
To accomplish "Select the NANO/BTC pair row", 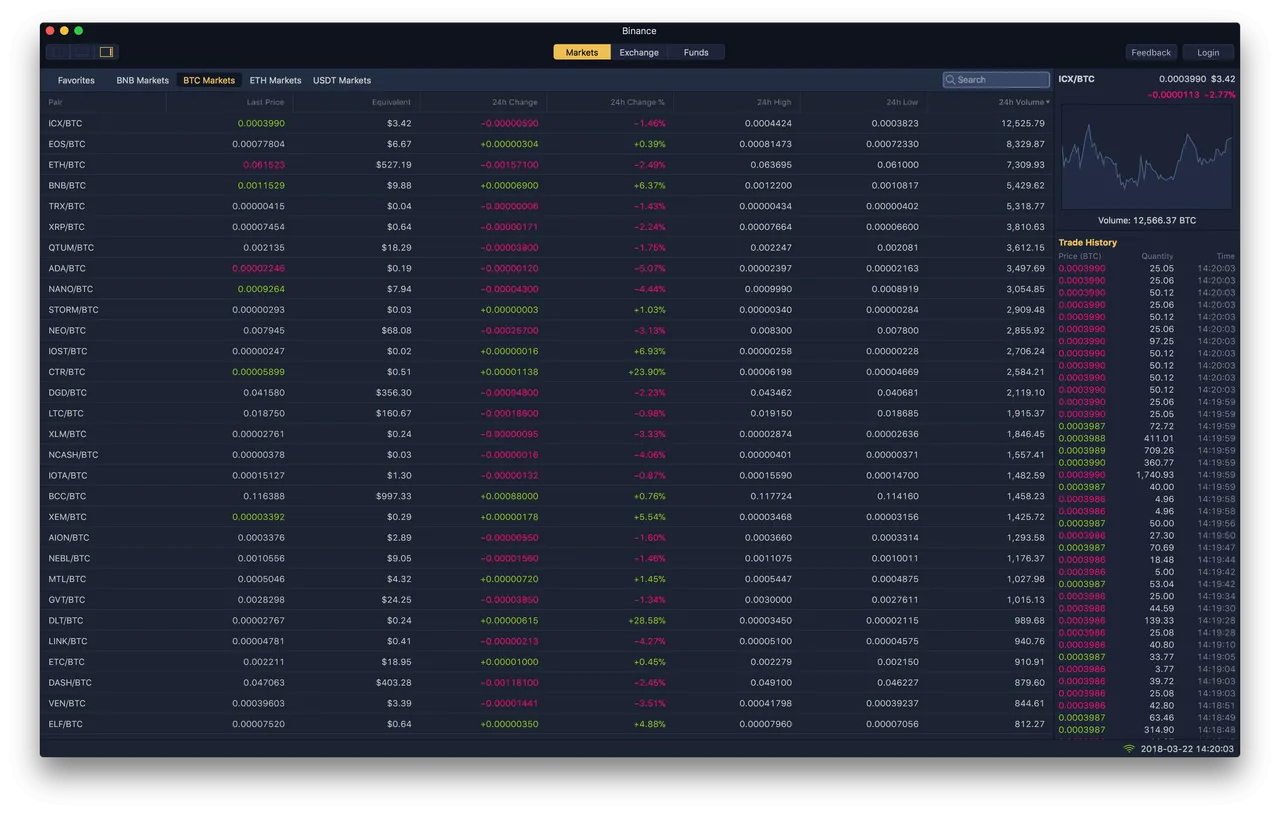I will point(546,289).
